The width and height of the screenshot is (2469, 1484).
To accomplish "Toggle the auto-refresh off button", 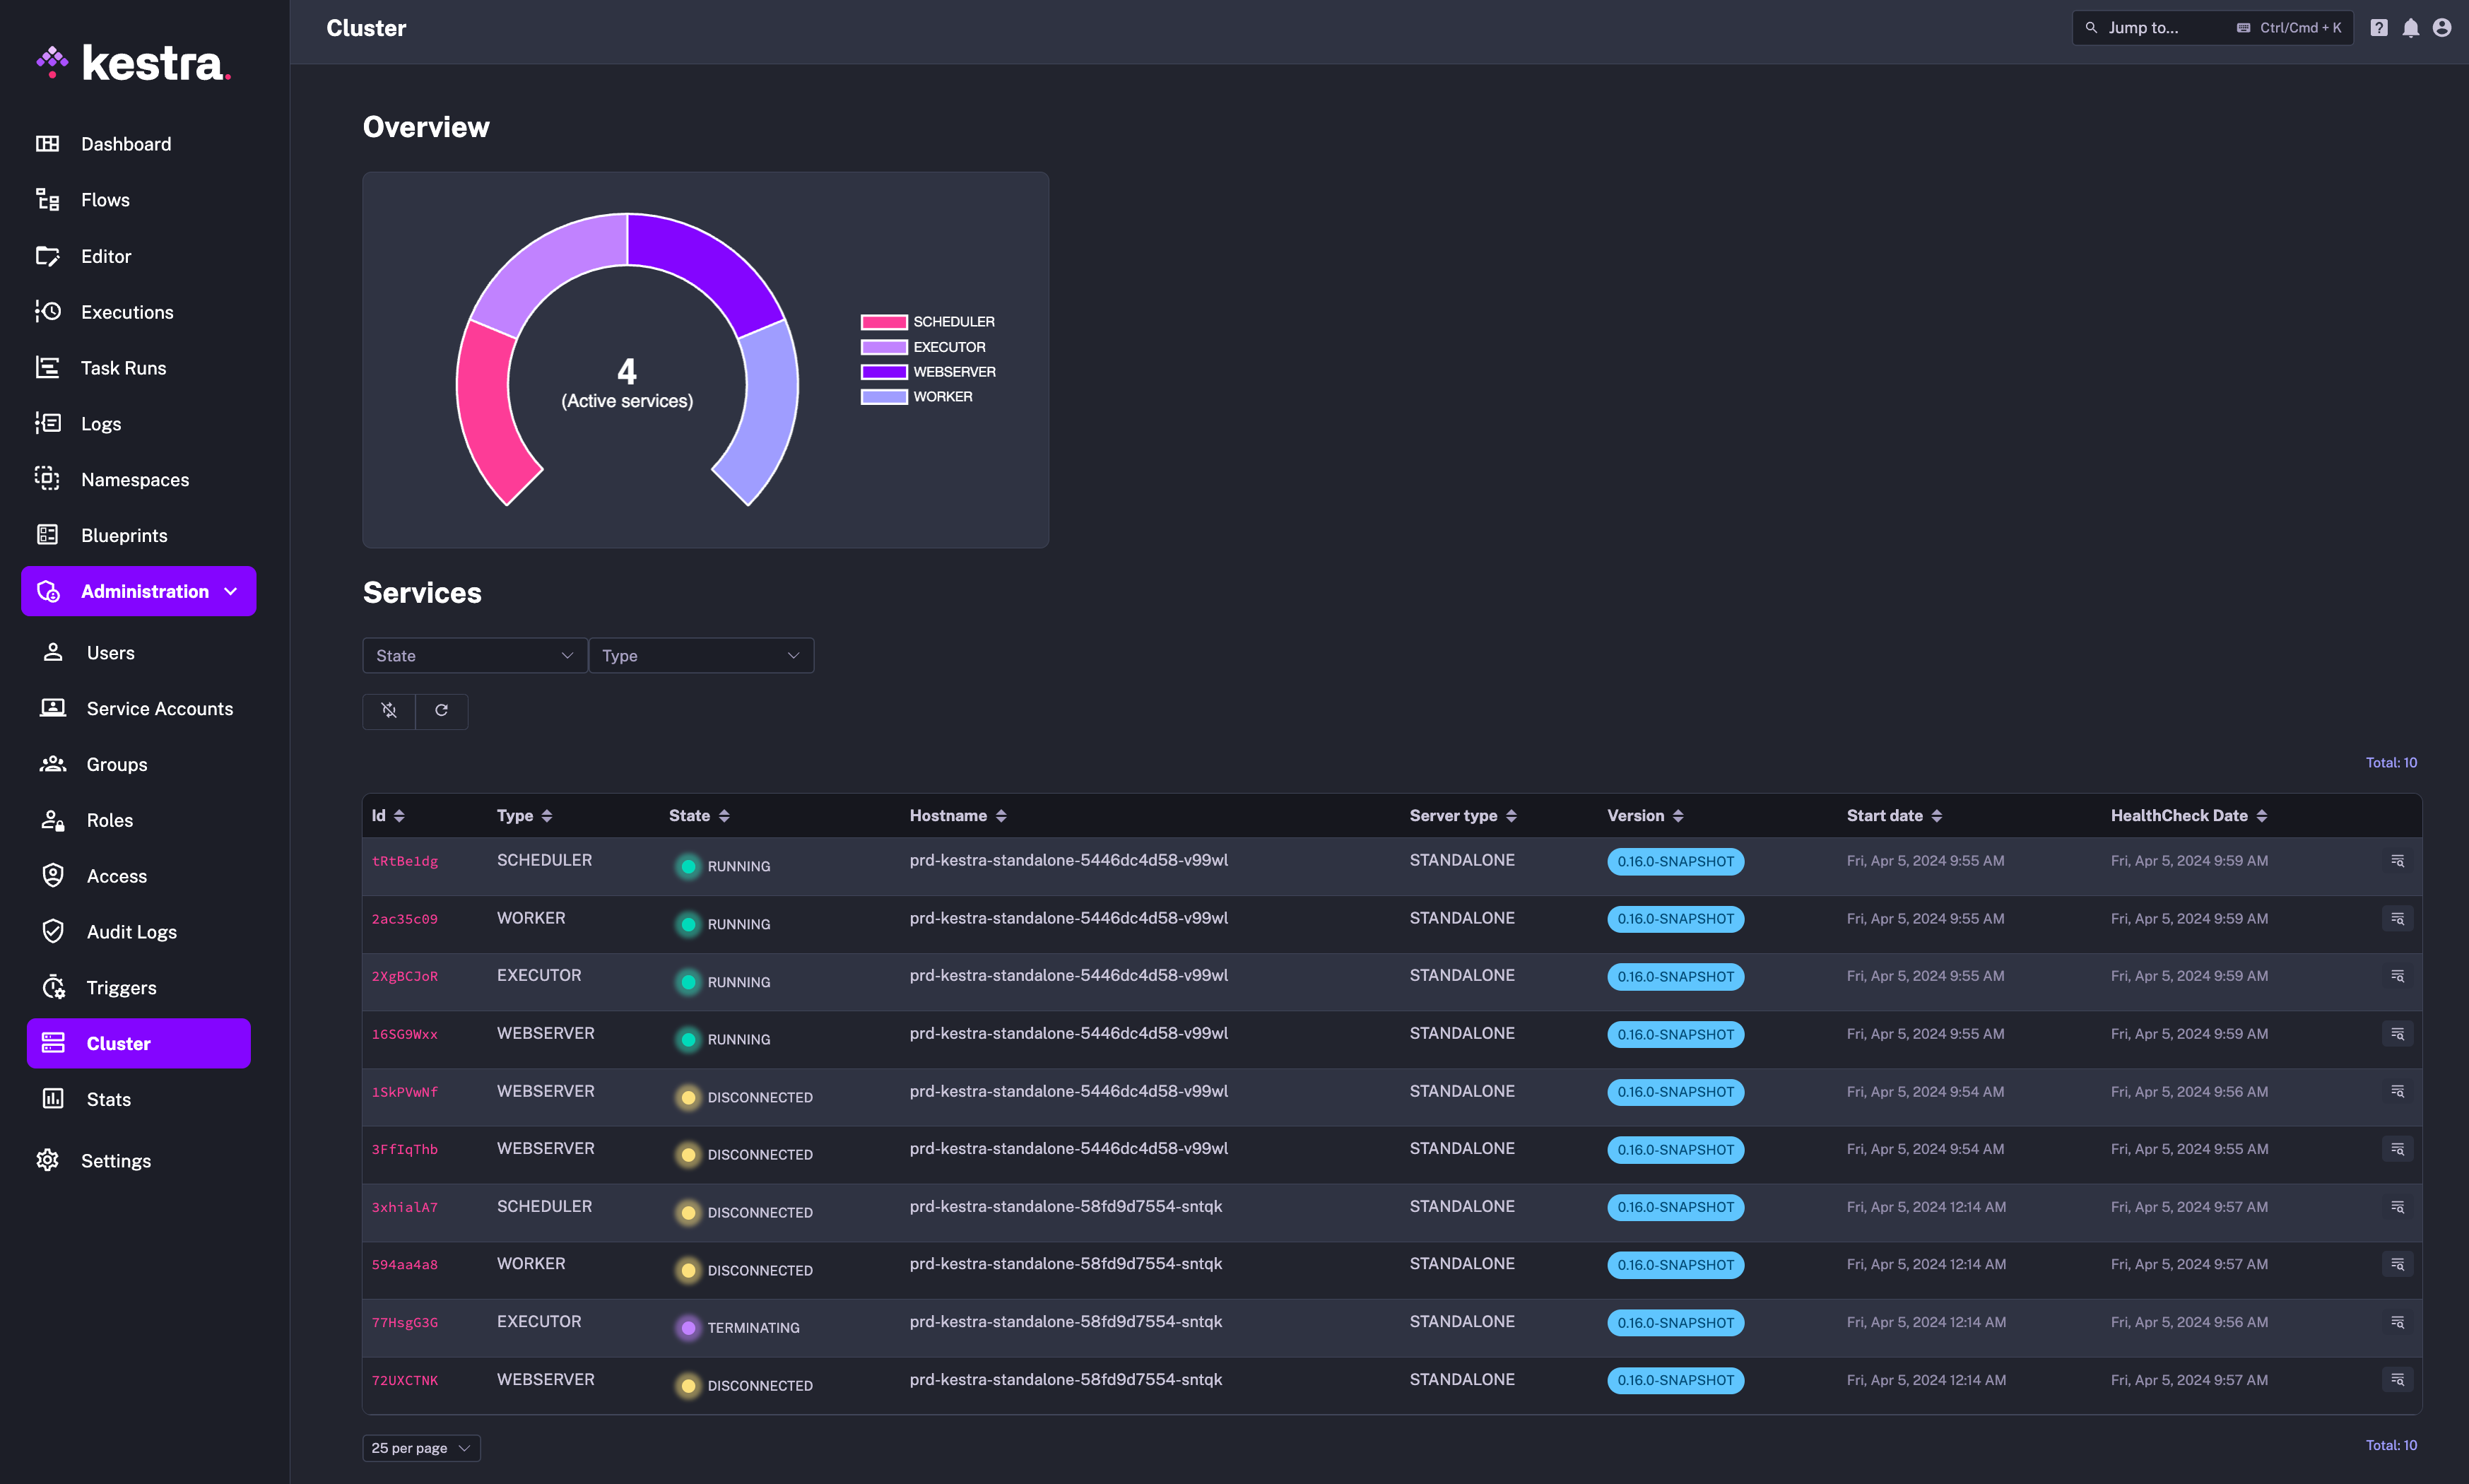I will coord(389,711).
